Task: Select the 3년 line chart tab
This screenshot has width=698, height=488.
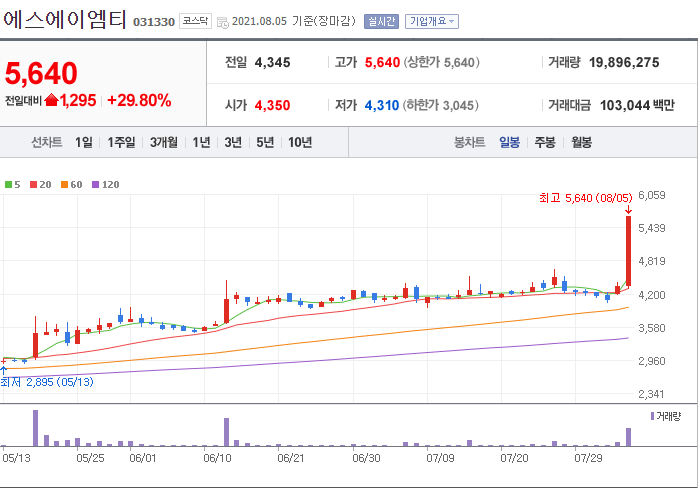Action: coord(233,142)
